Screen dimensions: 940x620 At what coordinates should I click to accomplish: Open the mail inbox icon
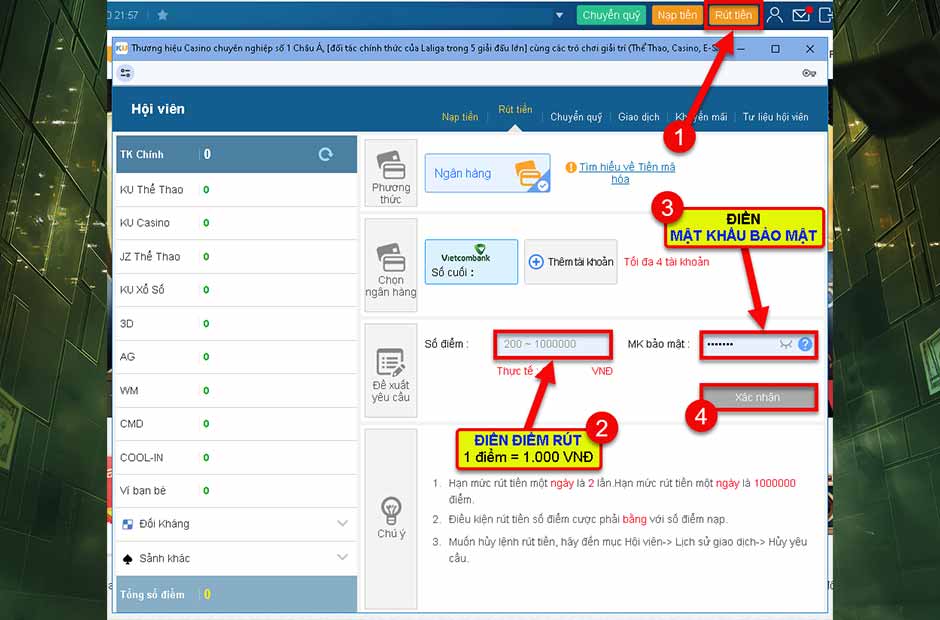pos(801,15)
